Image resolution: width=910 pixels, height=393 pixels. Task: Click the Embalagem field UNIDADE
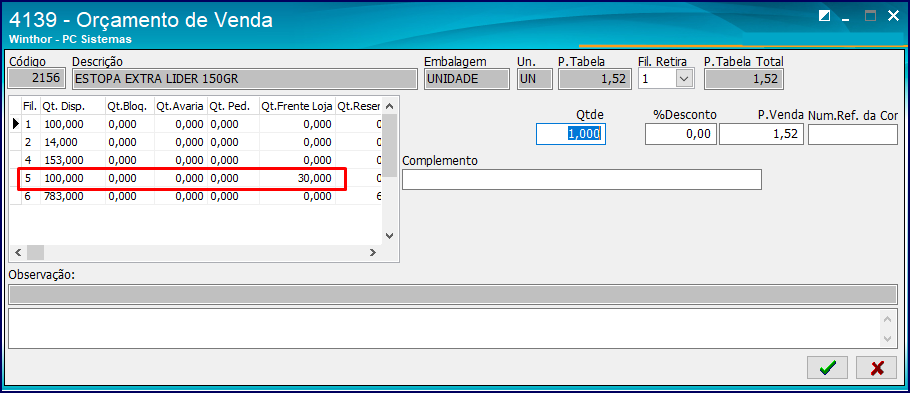coord(467,79)
